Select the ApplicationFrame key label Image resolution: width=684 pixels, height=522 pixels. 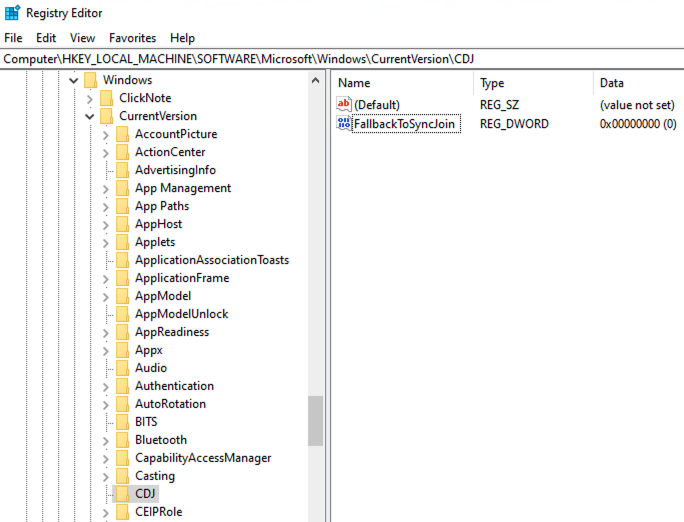coord(182,278)
